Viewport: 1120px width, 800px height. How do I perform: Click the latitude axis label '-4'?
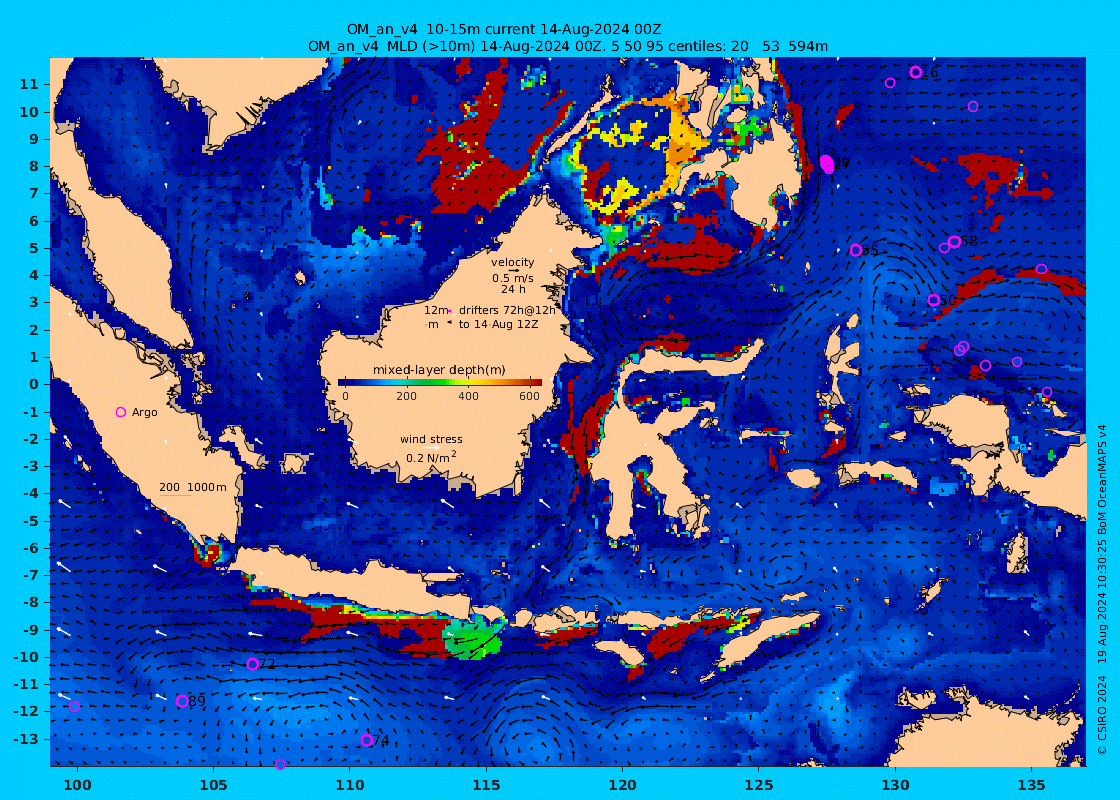coord(30,494)
